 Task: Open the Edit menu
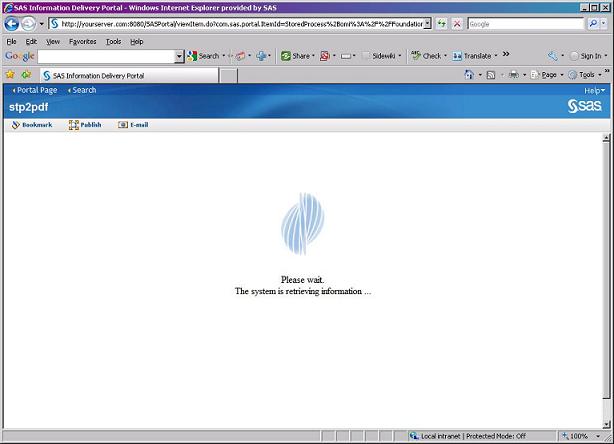[31, 42]
